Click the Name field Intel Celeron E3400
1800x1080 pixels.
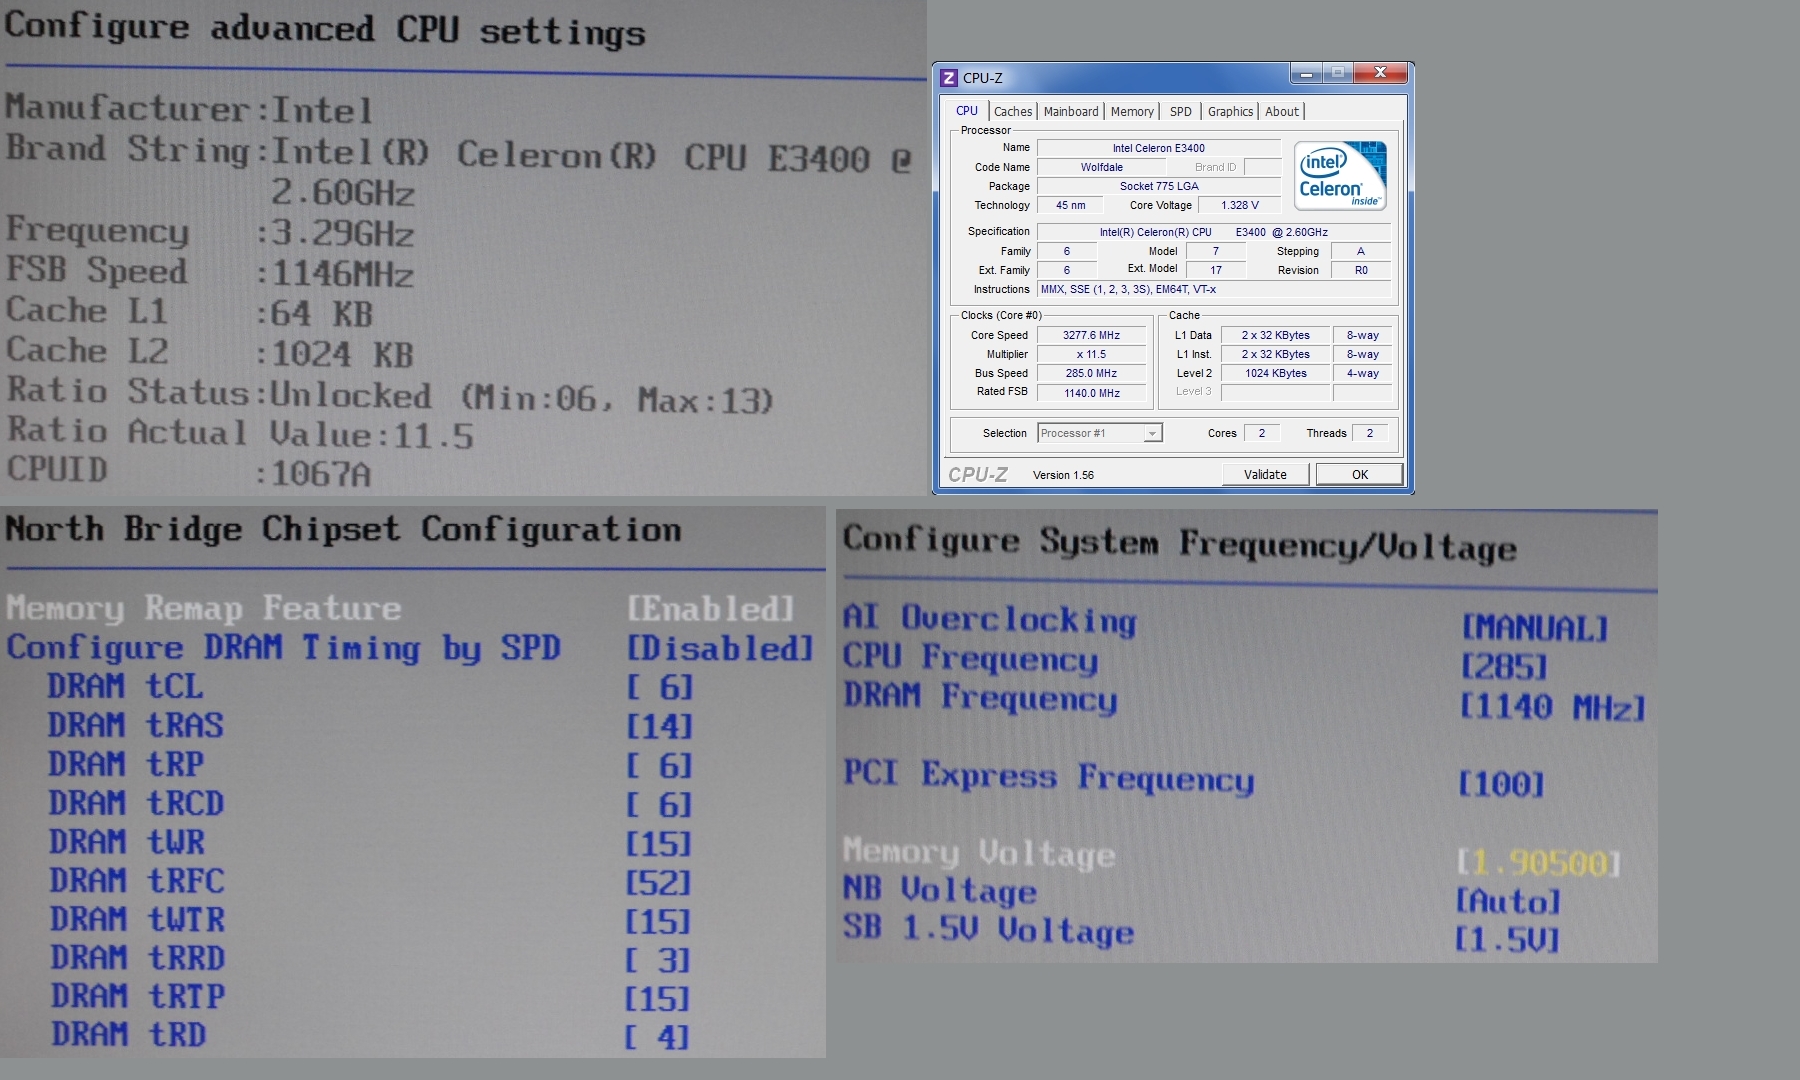[1159, 148]
